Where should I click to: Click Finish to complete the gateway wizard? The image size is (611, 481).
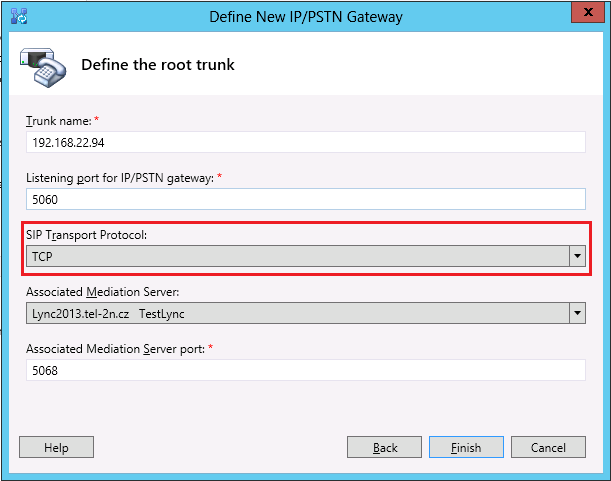[x=466, y=448]
